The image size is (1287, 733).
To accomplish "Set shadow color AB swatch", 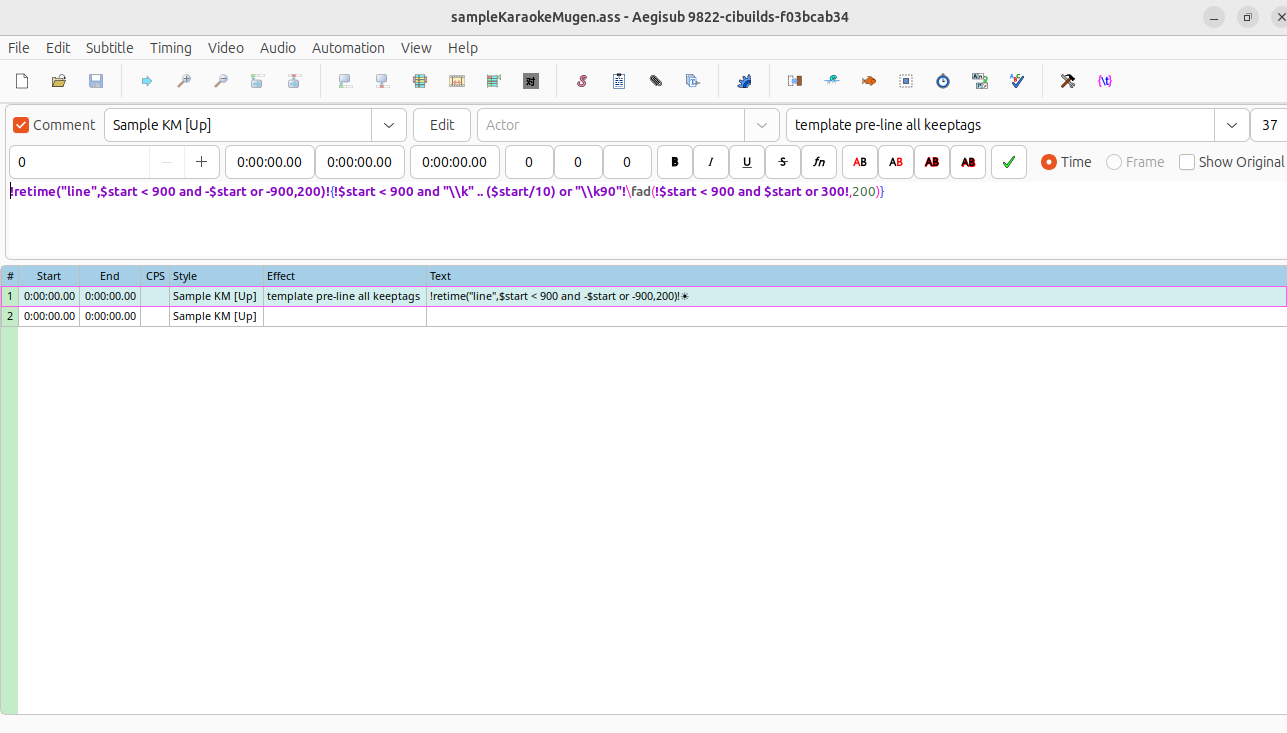I will 968,162.
